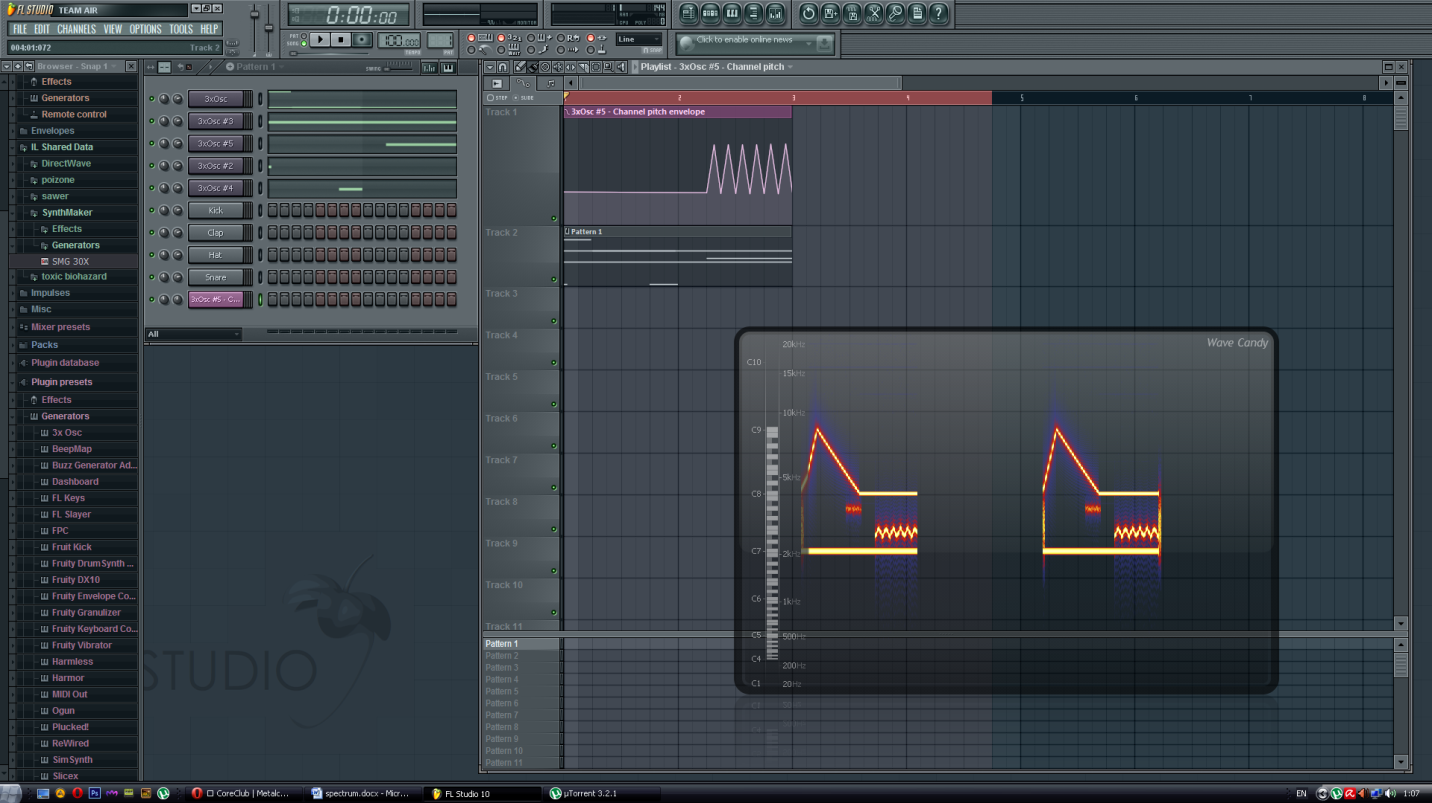
Task: Select the playlist draw pencil tool
Action: (519, 67)
